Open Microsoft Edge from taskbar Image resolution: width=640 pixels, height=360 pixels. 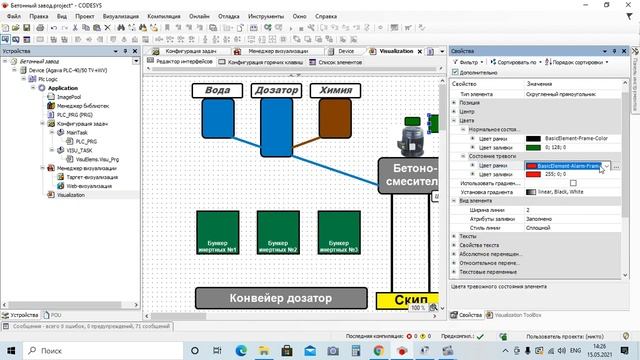tap(241, 350)
